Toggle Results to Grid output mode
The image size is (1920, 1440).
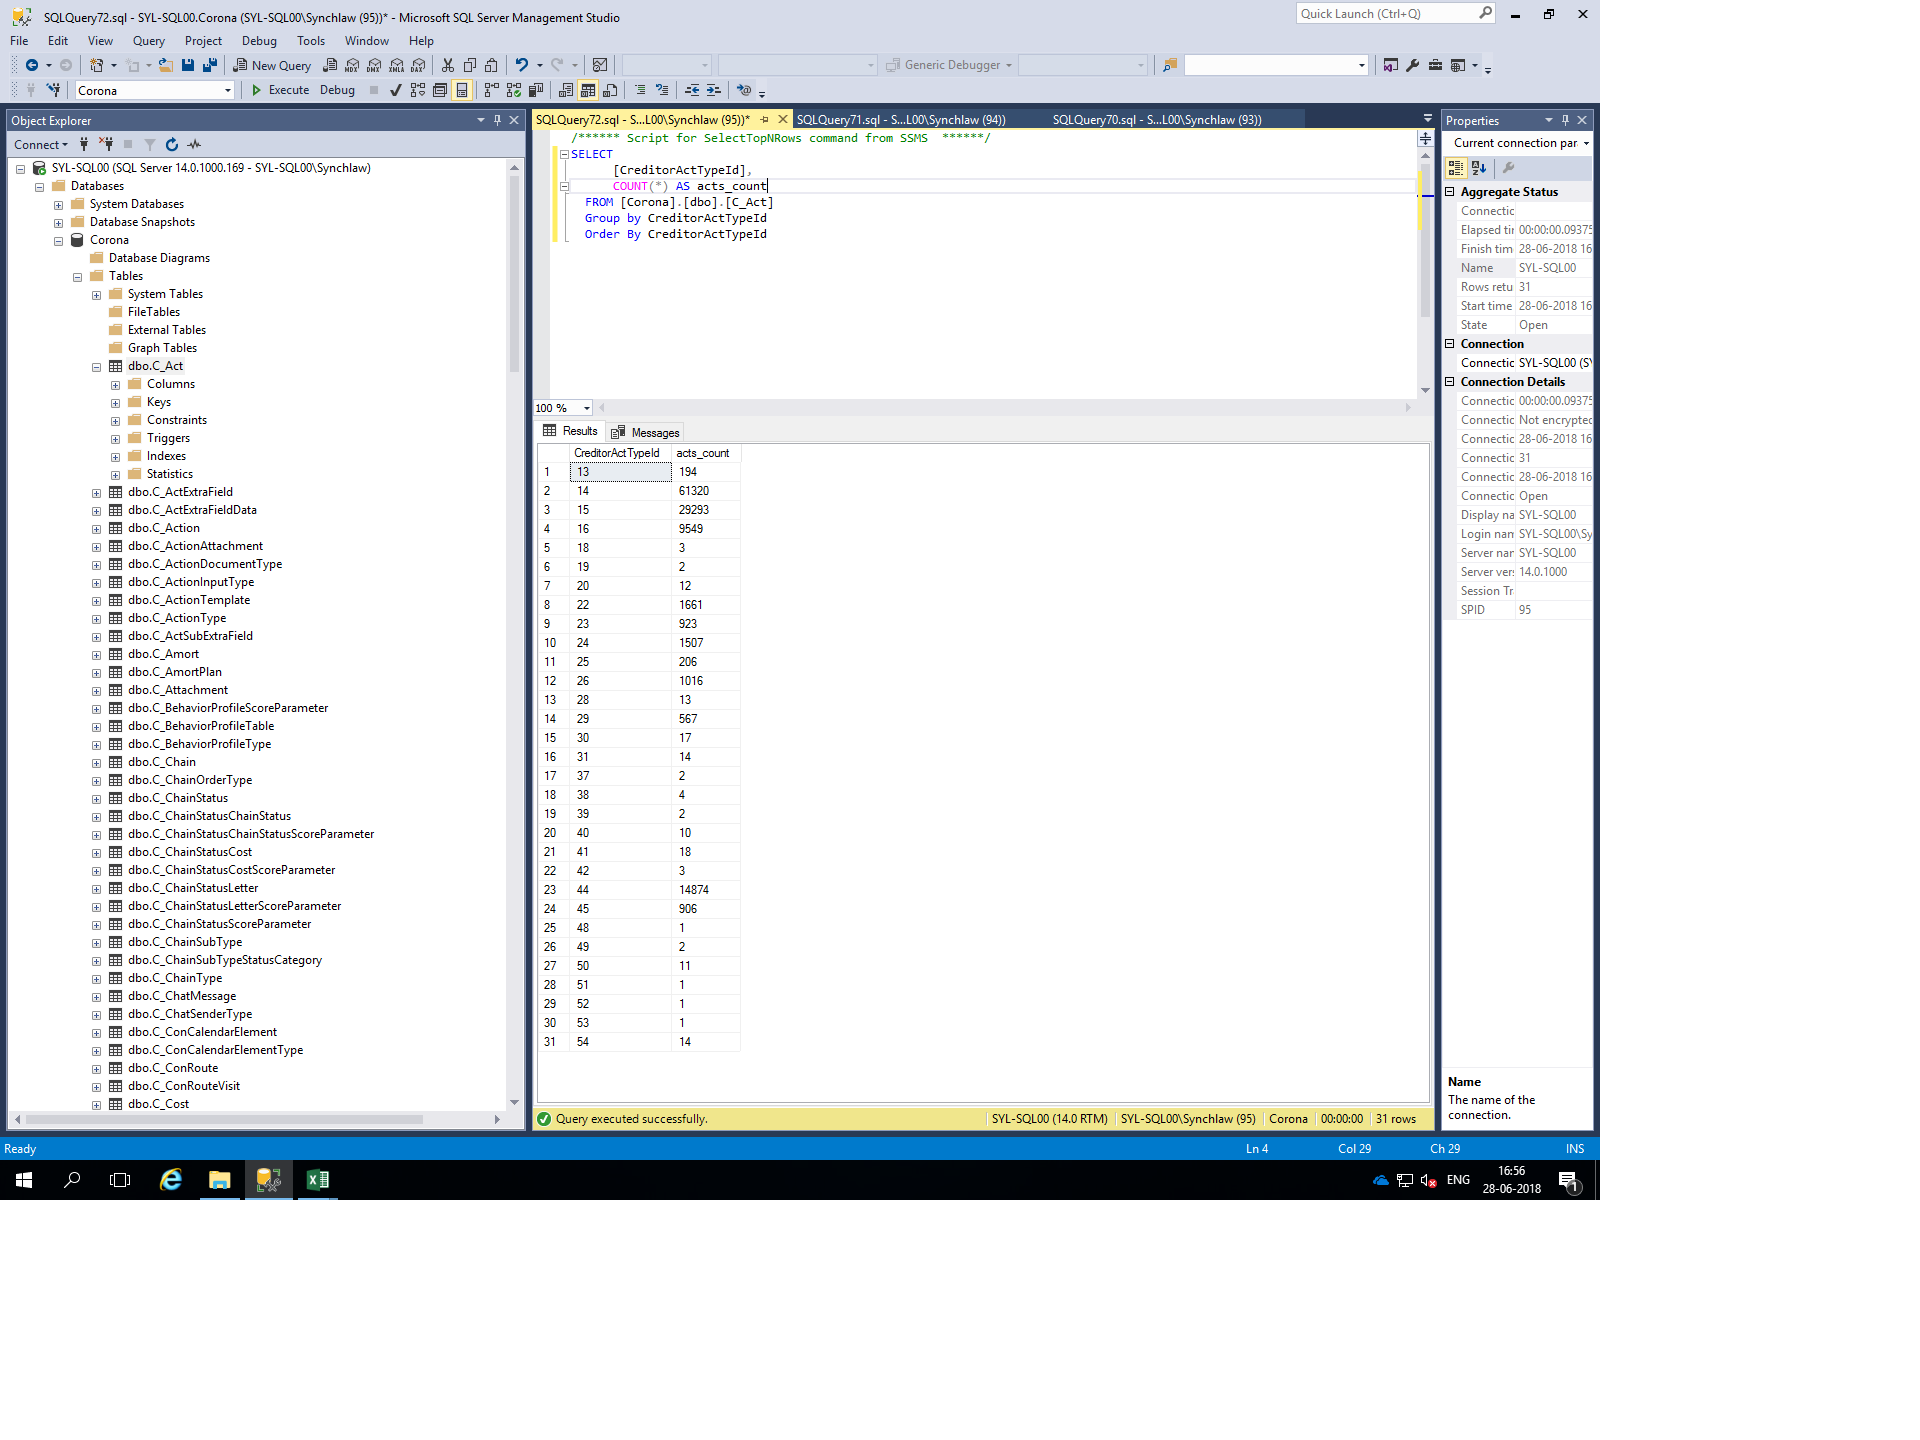coord(588,90)
